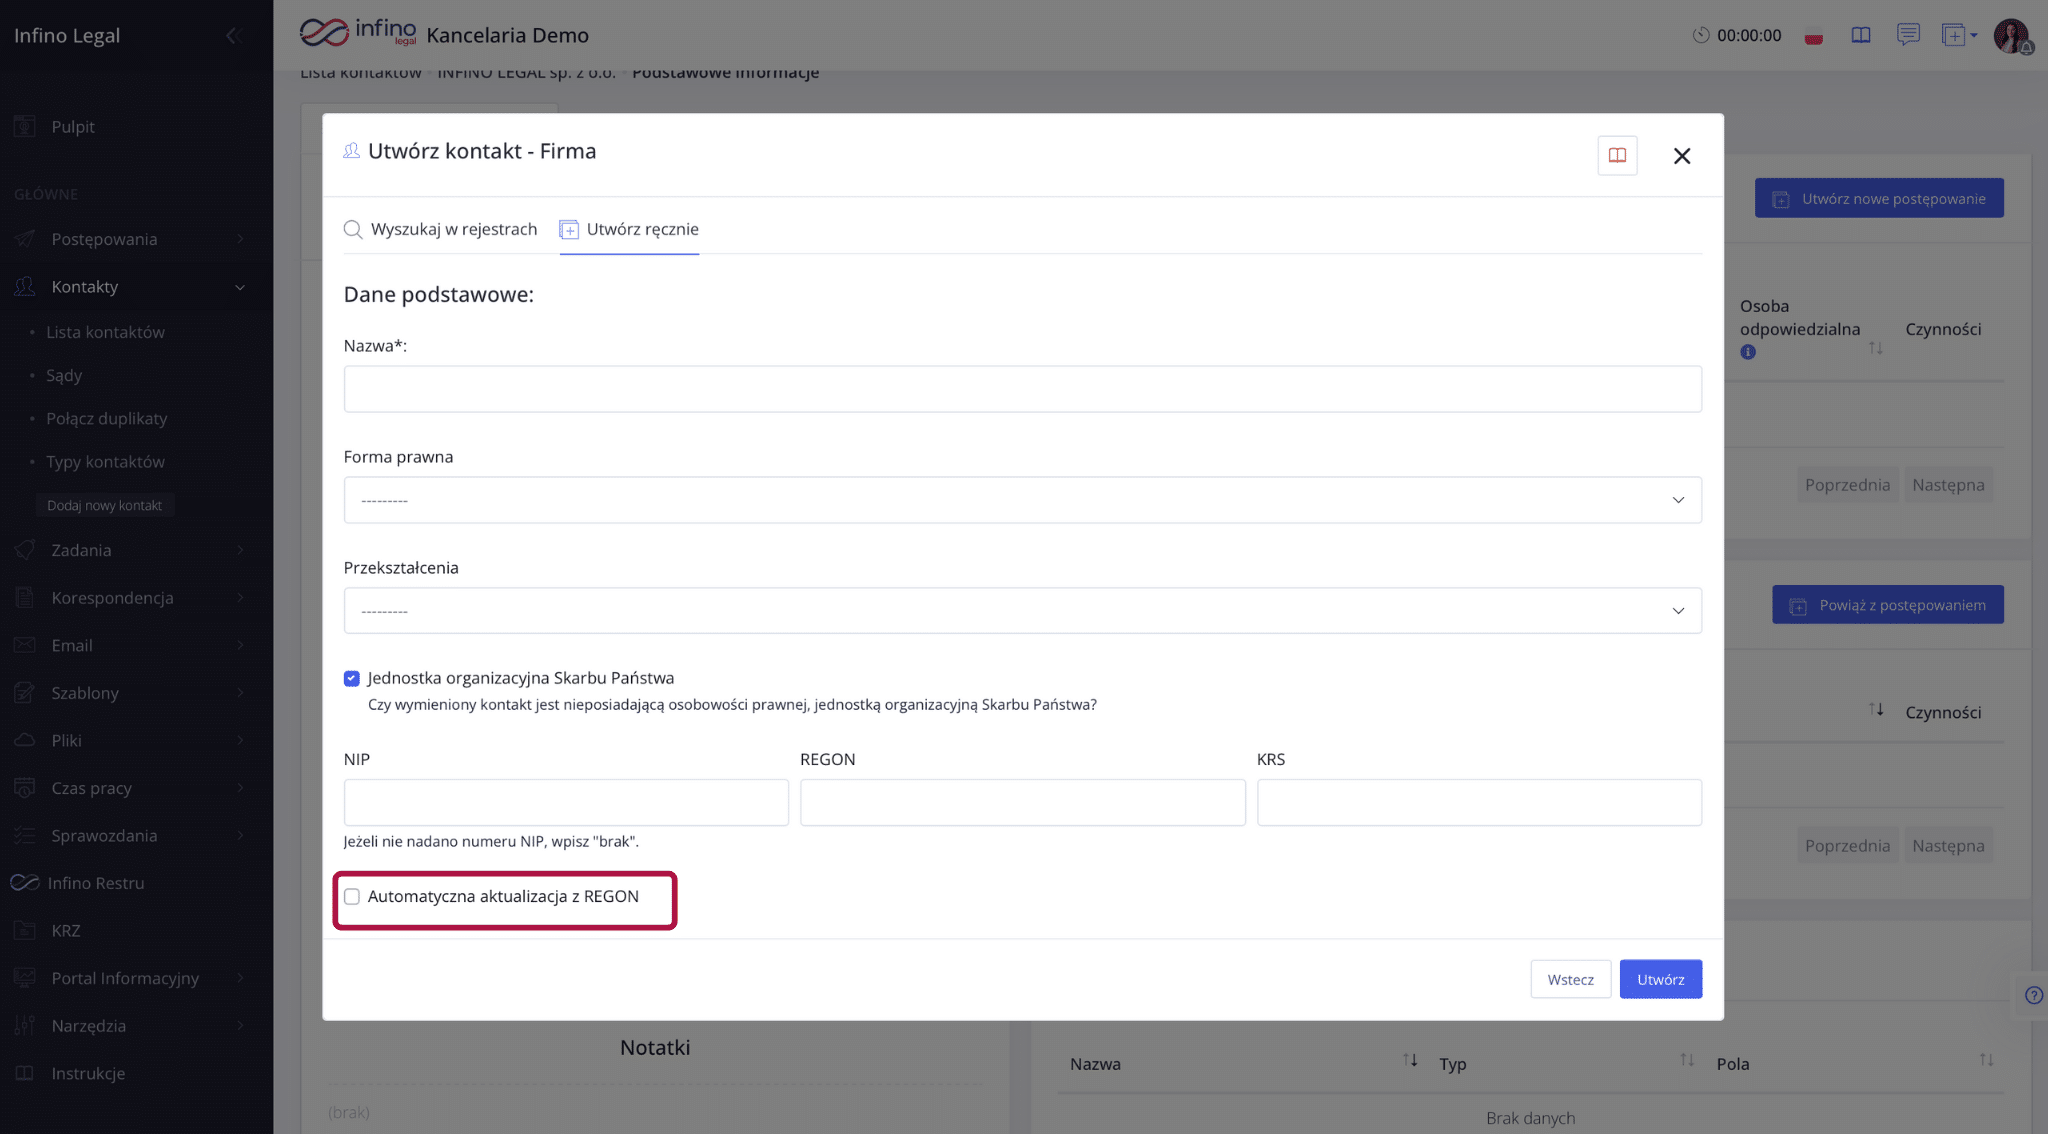Switch language via Polish flag icon
This screenshot has width=2048, height=1134.
pyautogui.click(x=1814, y=37)
